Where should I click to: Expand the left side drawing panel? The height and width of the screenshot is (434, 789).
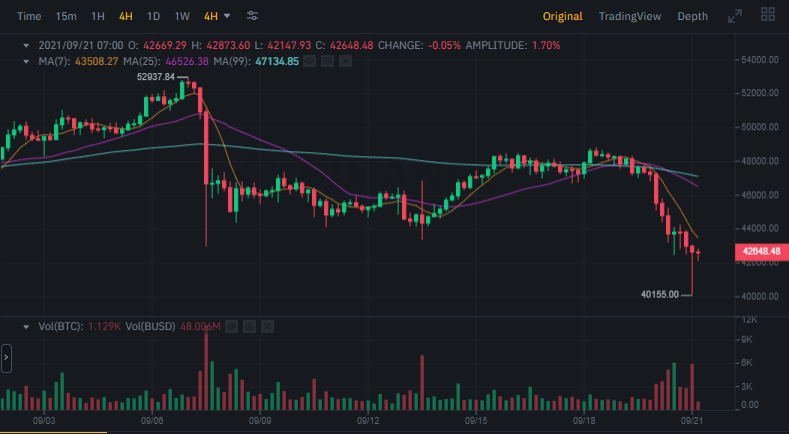[6, 356]
